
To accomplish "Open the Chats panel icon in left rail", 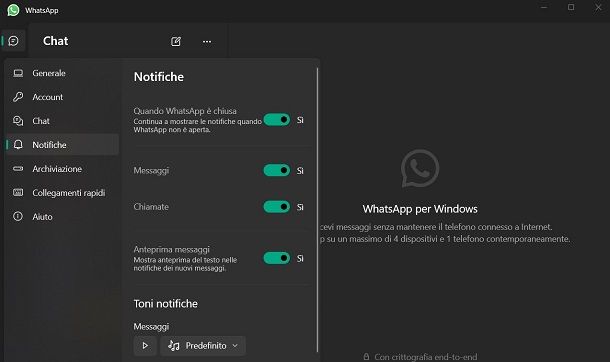I will click(14, 41).
